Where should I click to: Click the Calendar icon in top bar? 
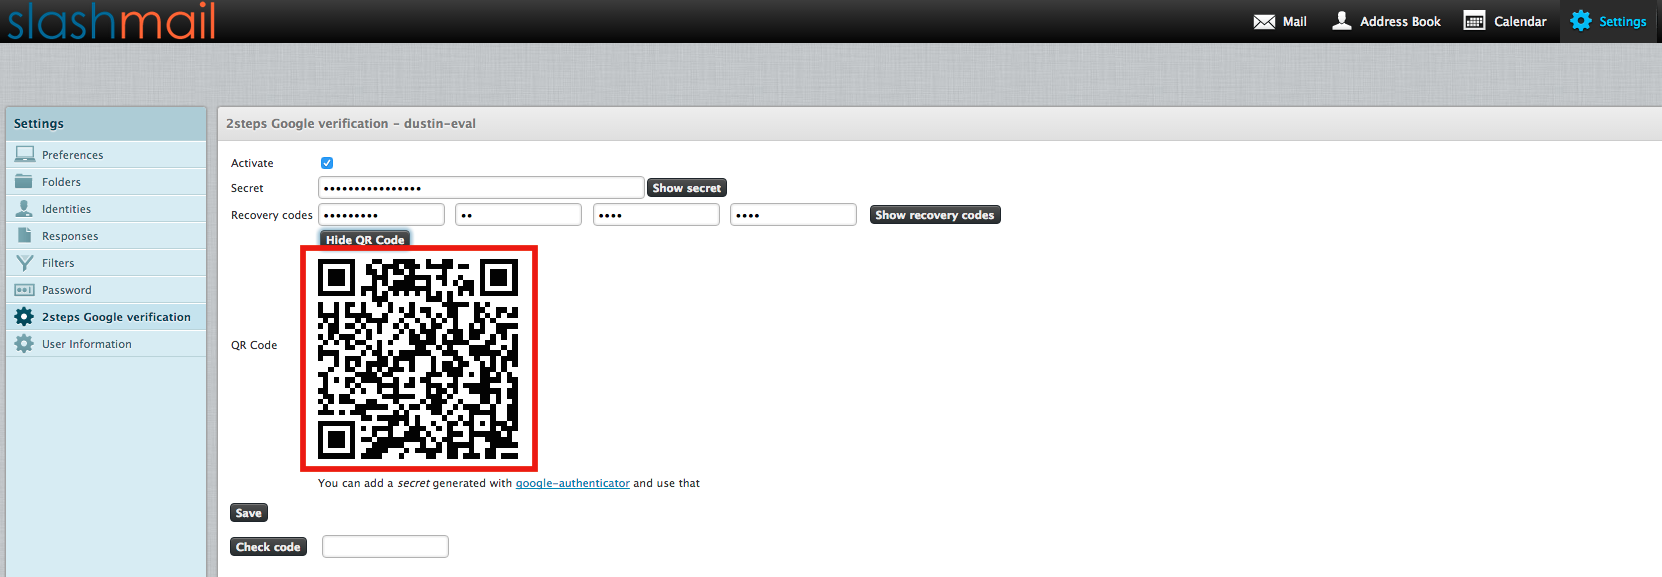coord(1474,20)
